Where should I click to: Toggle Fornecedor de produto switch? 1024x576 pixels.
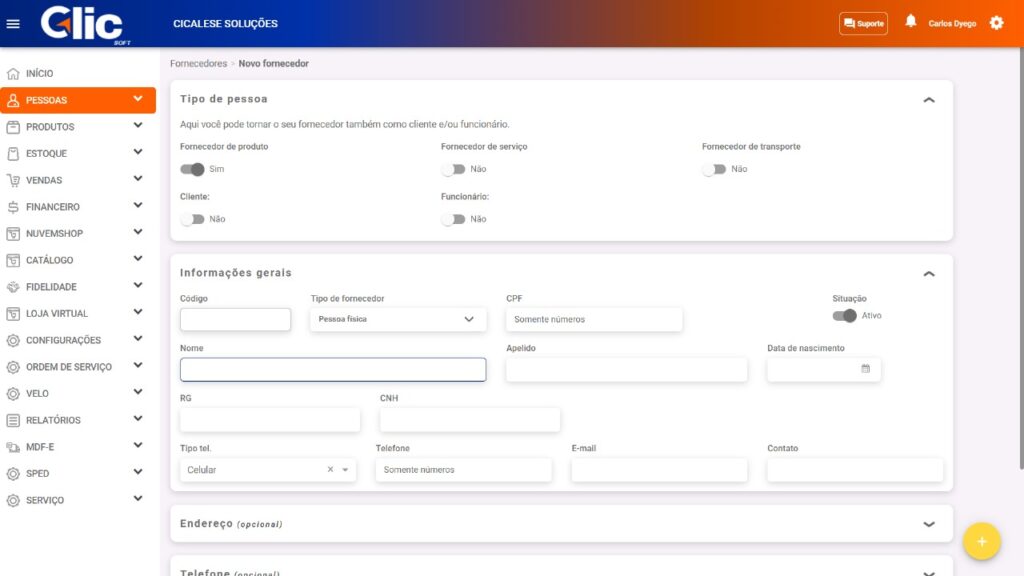click(x=192, y=169)
